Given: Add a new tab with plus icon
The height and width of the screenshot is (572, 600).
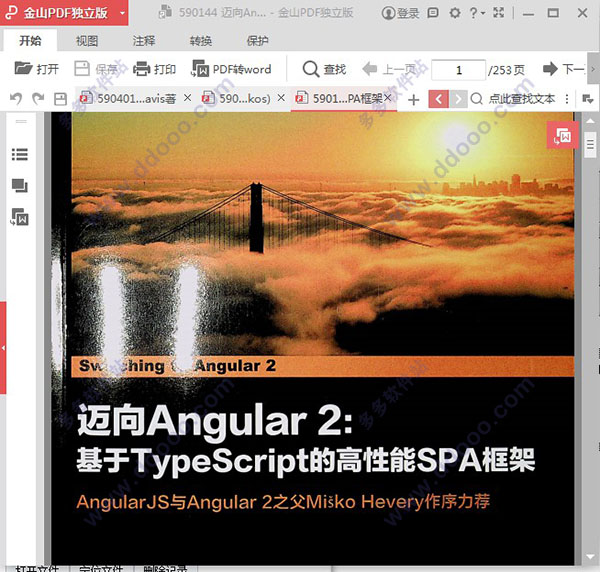Looking at the screenshot, I should pyautogui.click(x=414, y=100).
